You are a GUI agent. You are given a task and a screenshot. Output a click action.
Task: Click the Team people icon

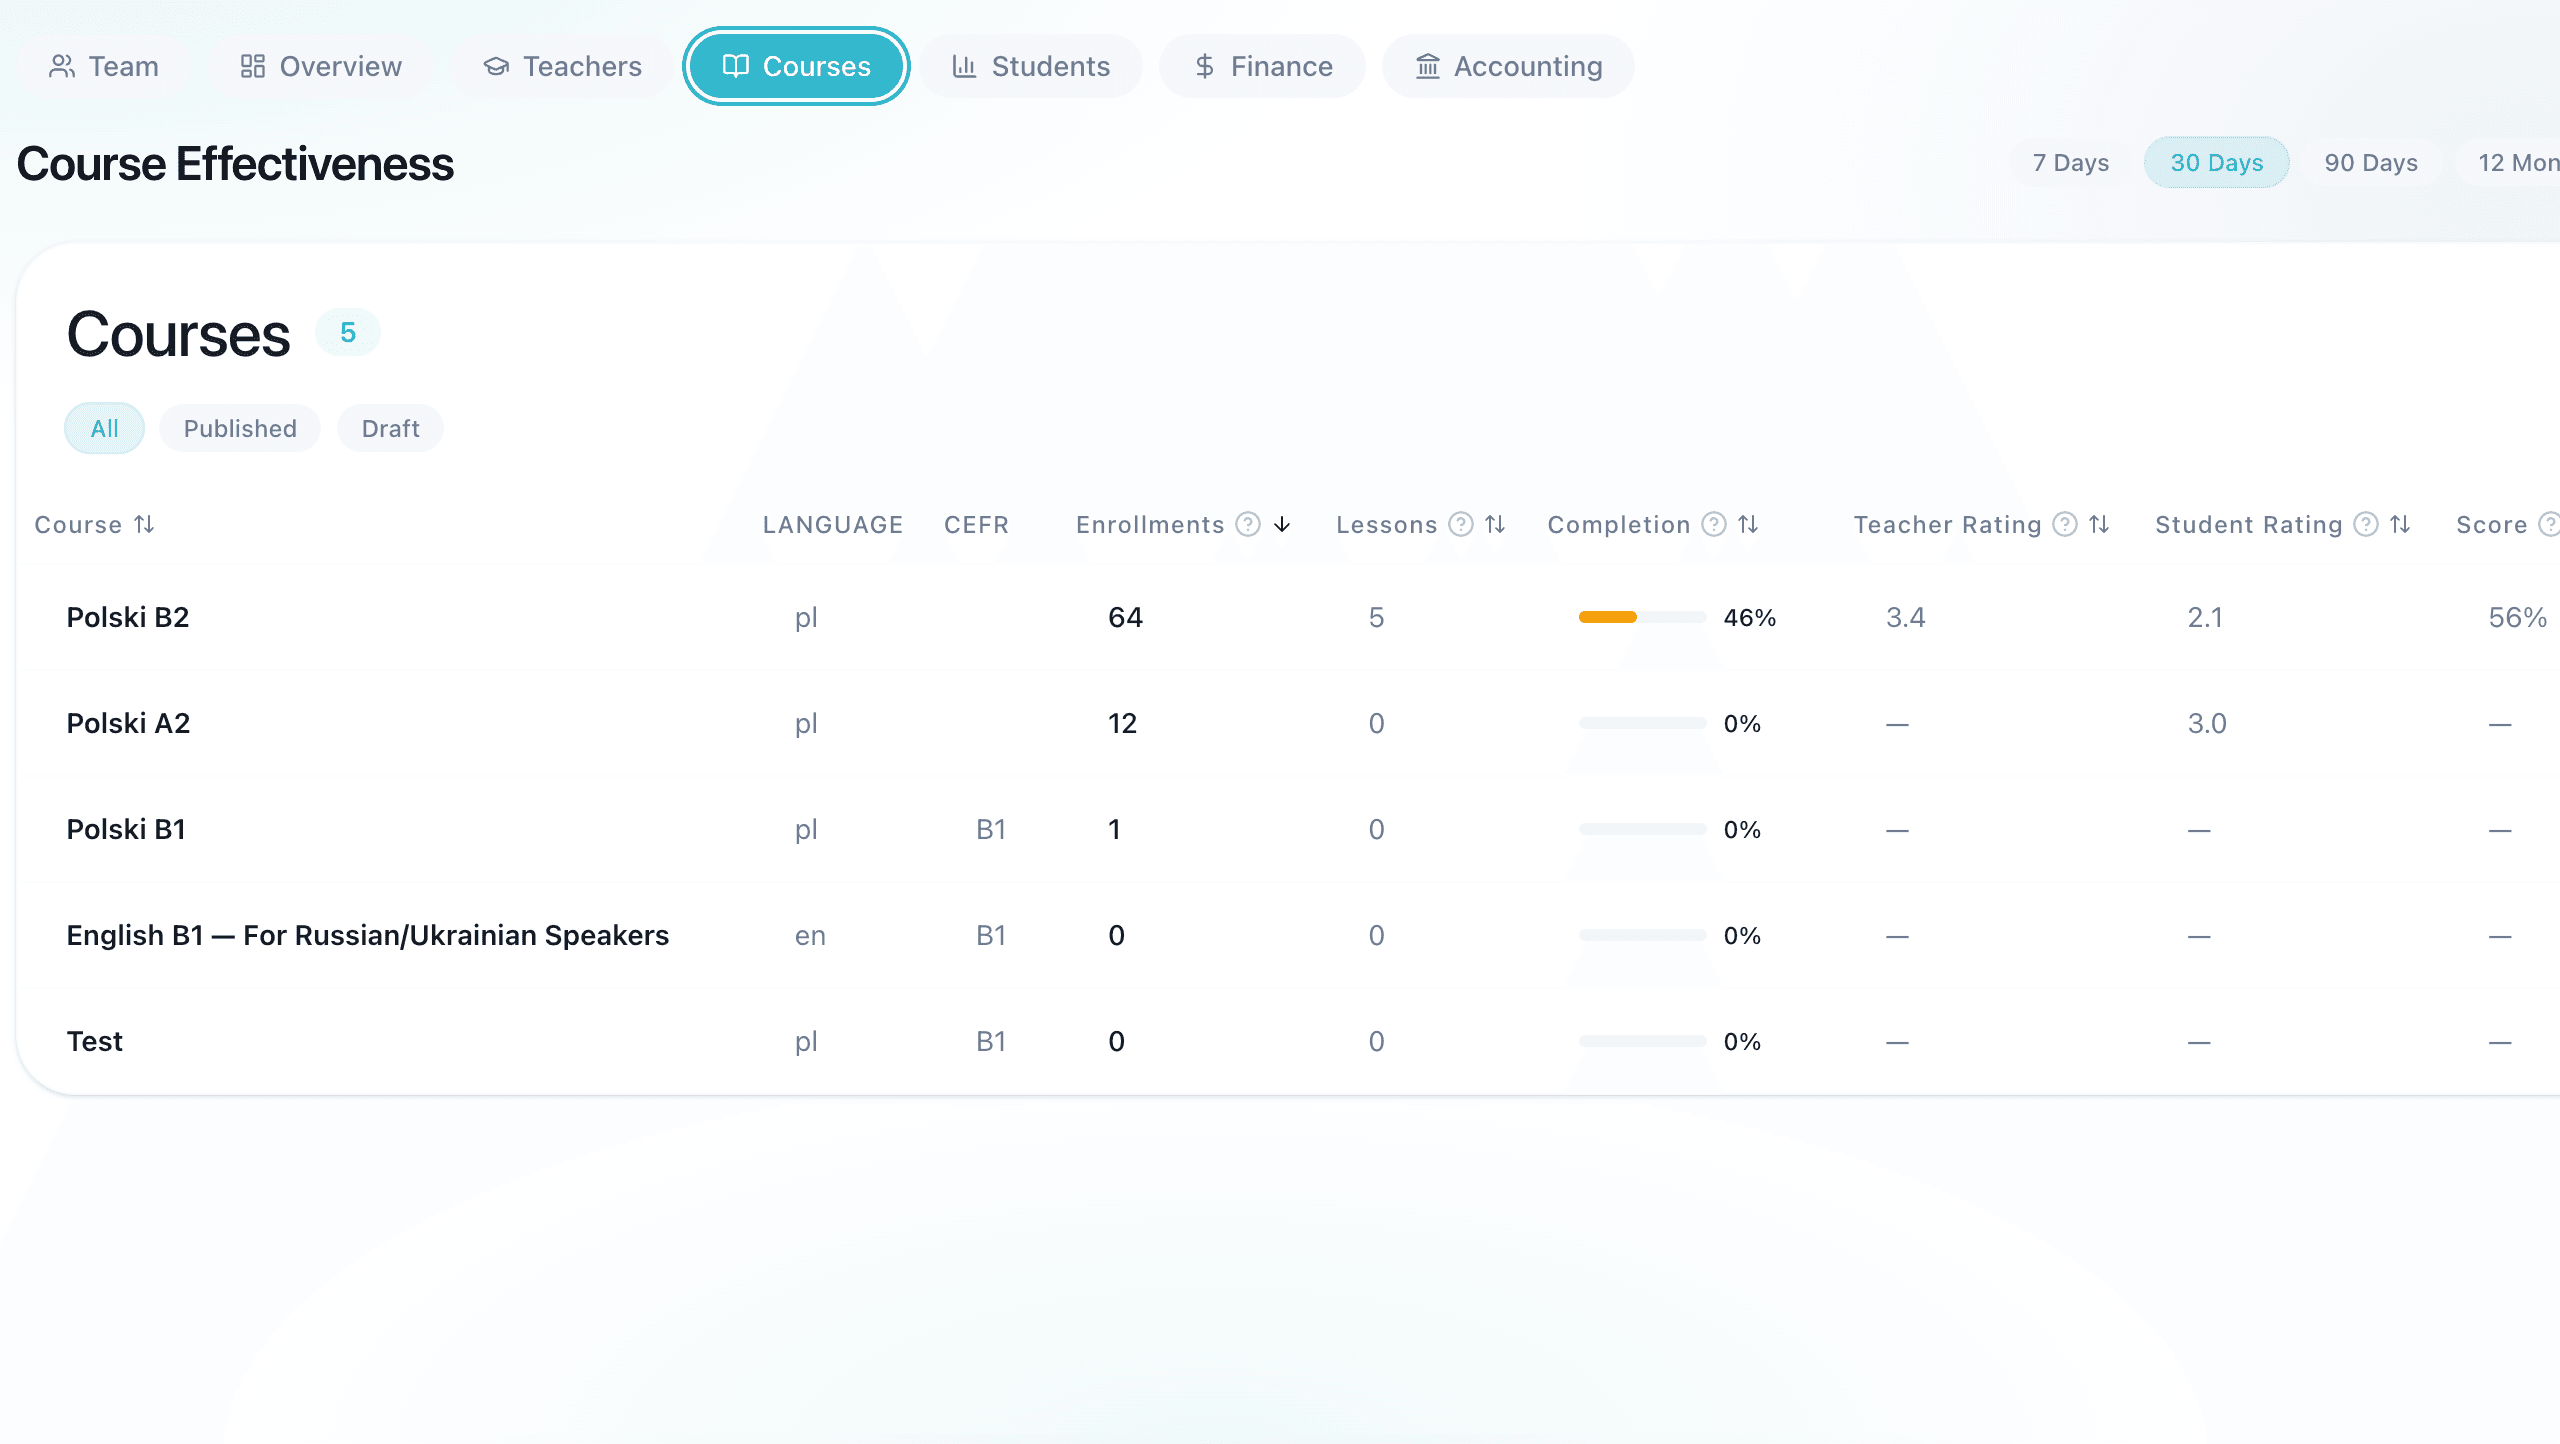(62, 66)
